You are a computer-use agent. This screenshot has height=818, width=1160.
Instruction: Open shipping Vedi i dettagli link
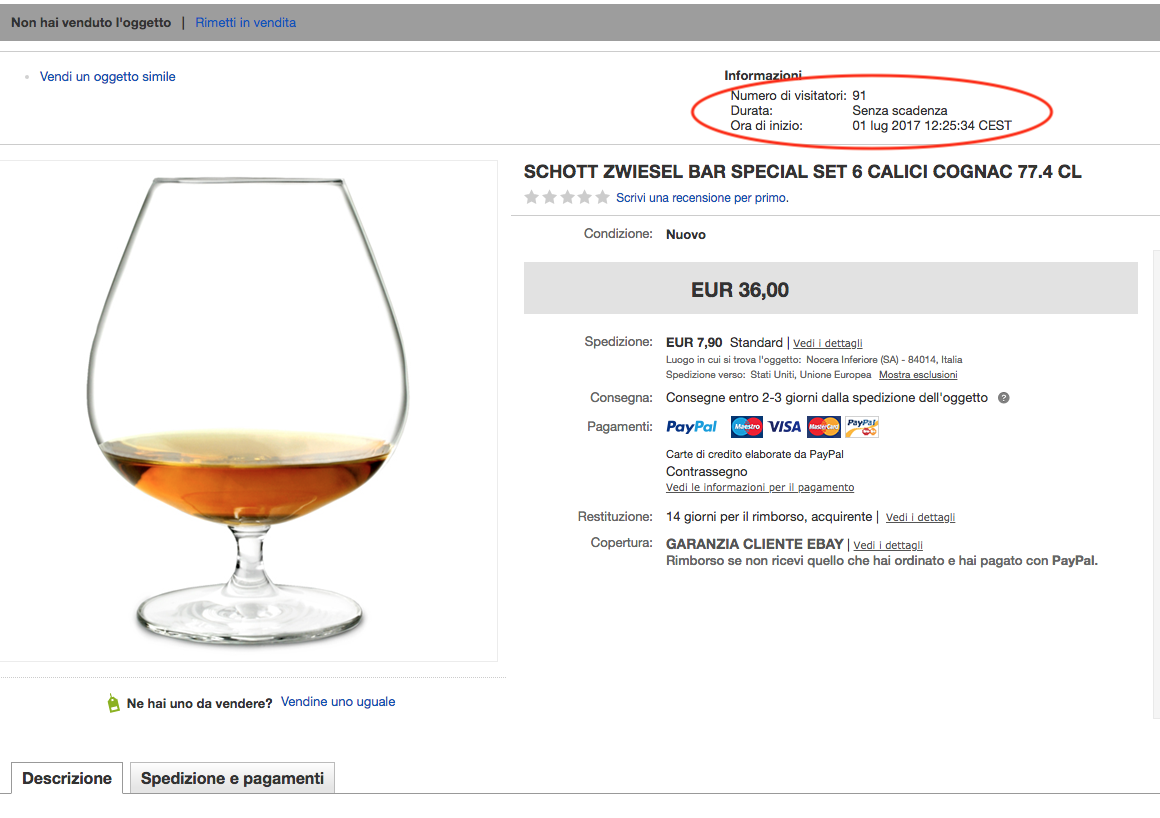(x=828, y=343)
